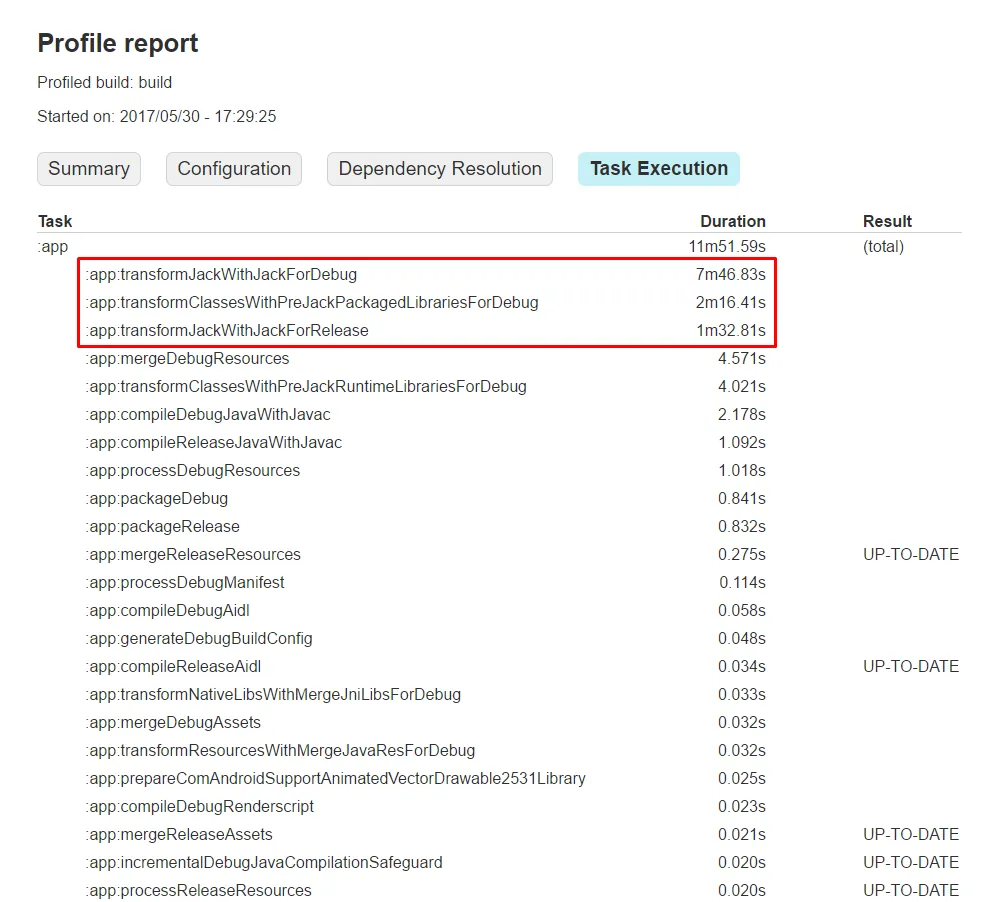983x902 pixels.
Task: Open the Summary tab
Action: tap(89, 169)
